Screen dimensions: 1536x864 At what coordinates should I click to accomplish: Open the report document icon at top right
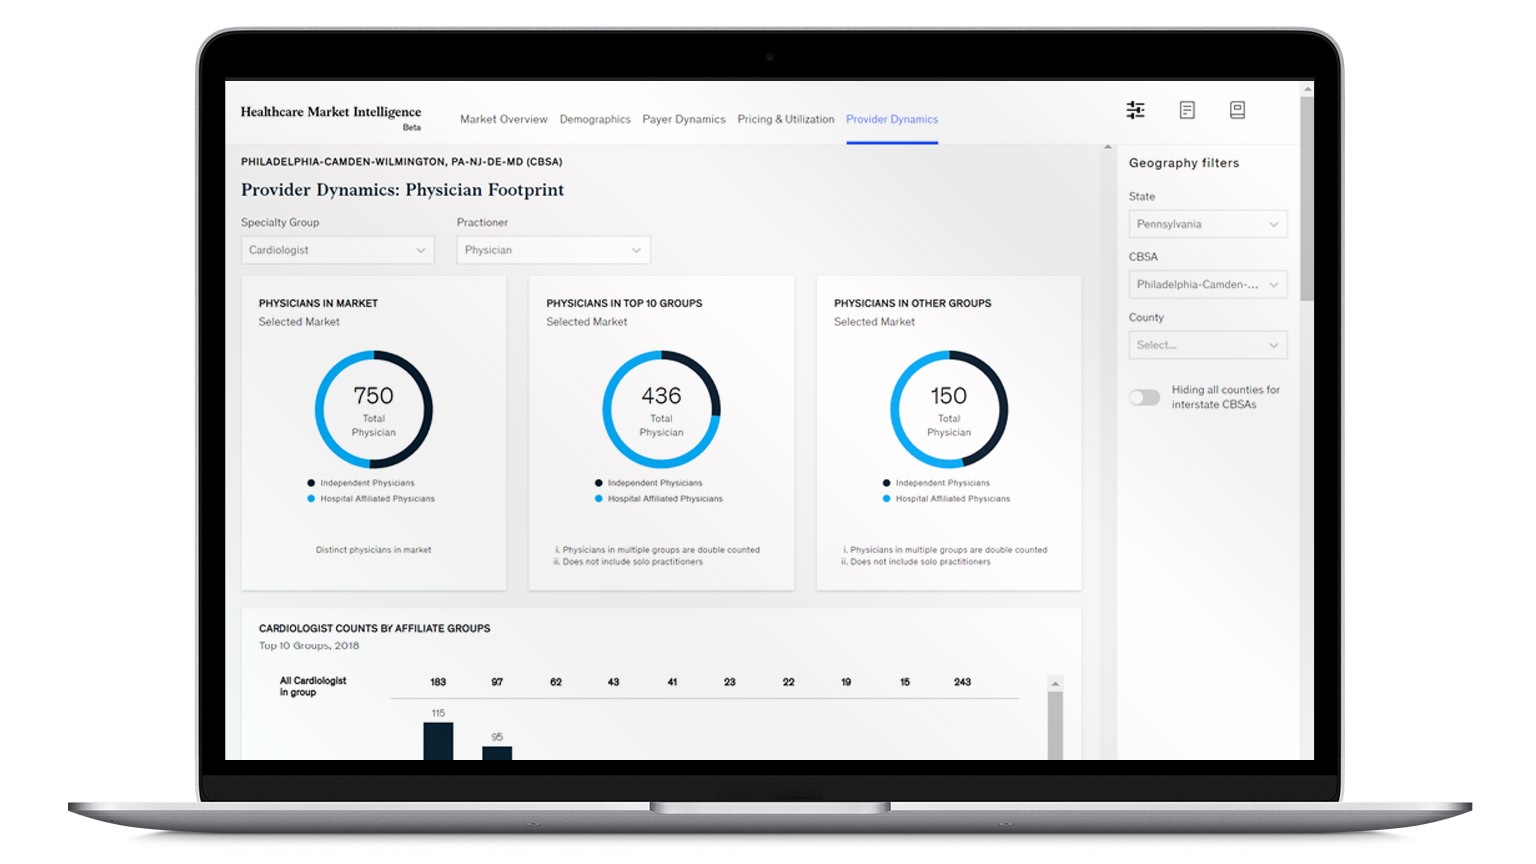click(1187, 110)
